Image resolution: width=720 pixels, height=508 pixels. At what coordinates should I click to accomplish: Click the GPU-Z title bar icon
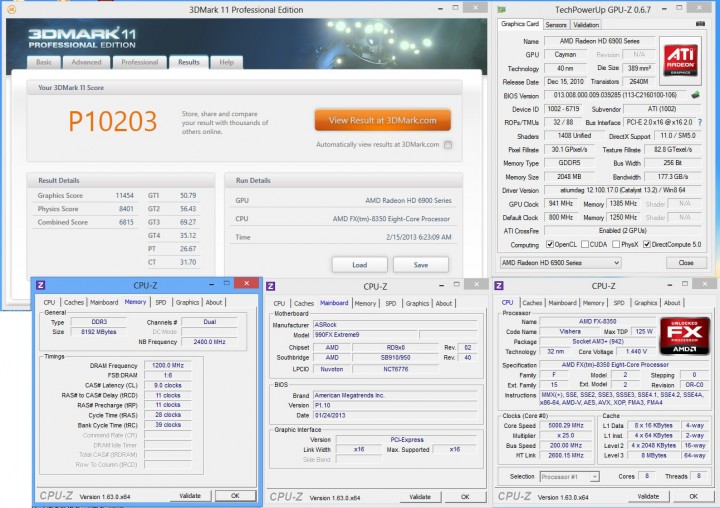(502, 9)
